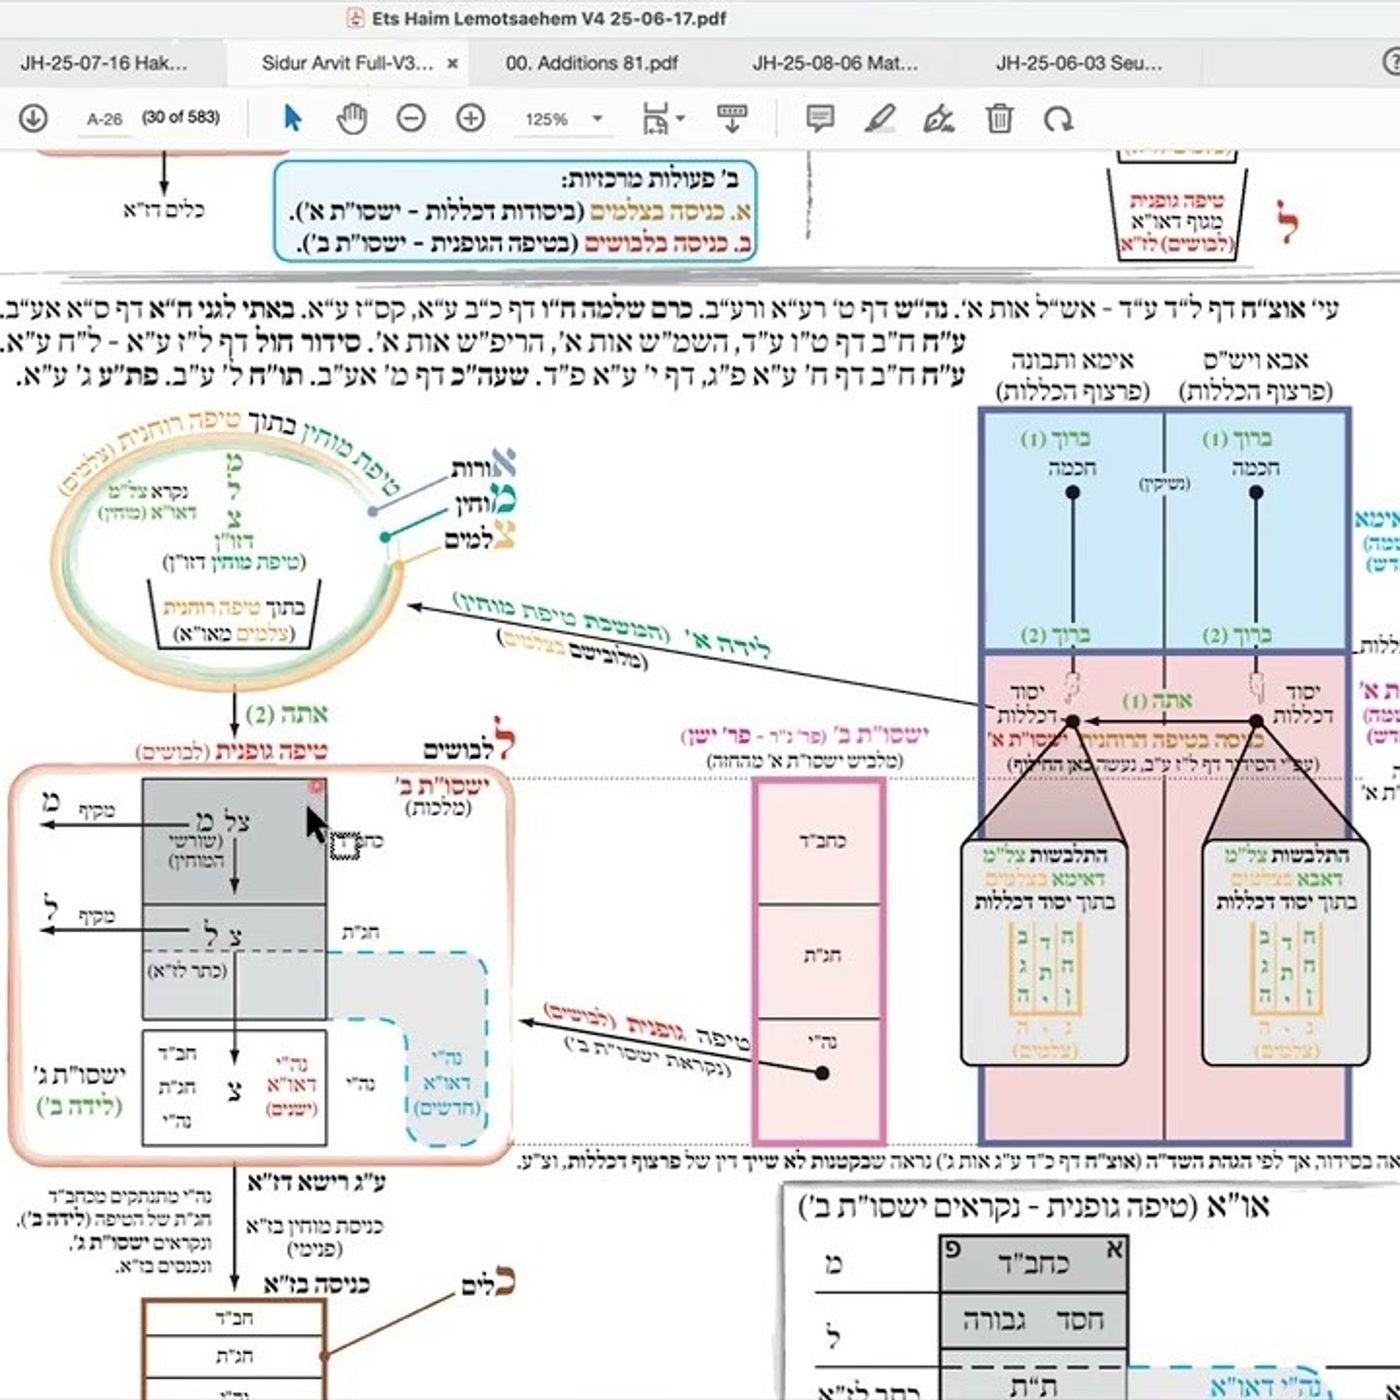1400x1400 pixels.
Task: Select the arrow selection tool
Action: 292,118
